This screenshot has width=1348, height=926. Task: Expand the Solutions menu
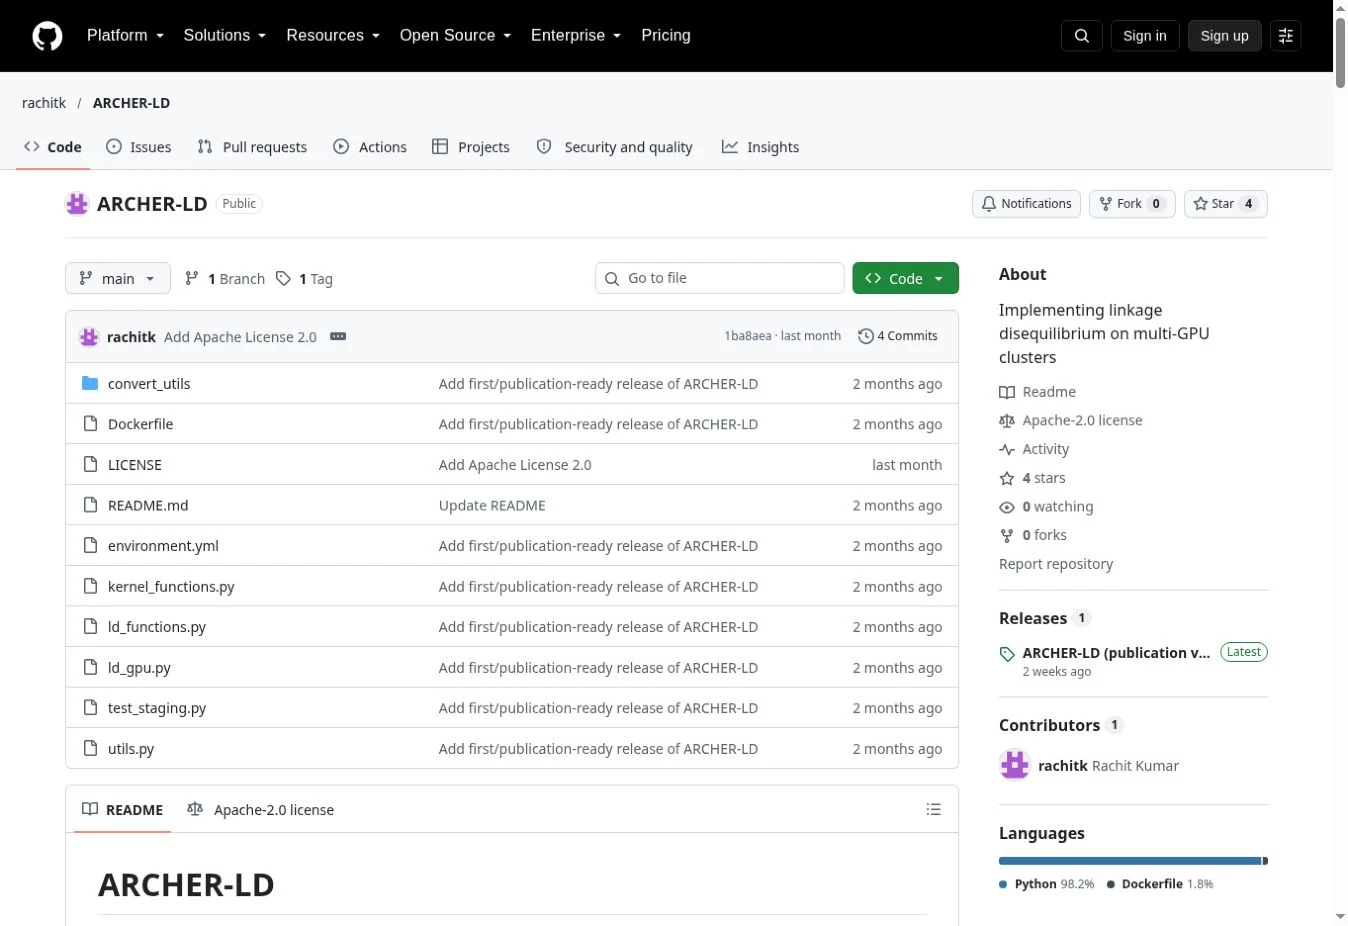(225, 35)
